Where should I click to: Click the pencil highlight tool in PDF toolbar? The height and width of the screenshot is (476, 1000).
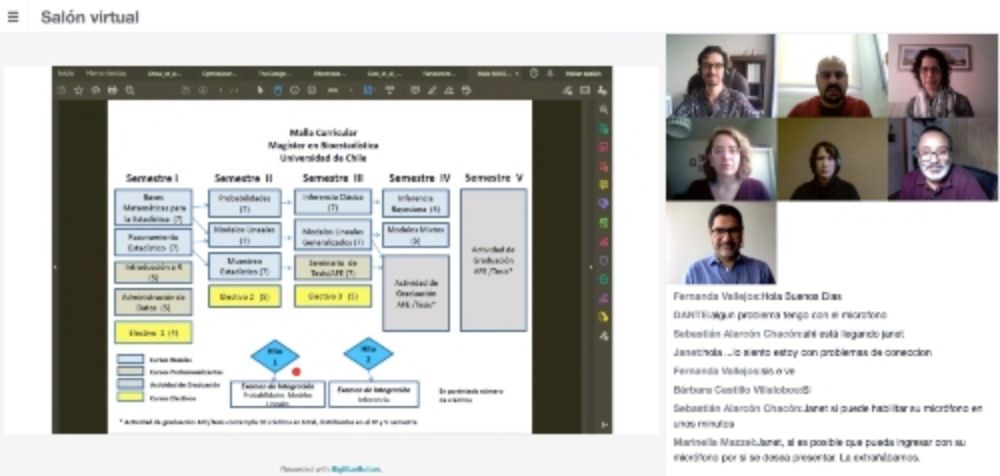(432, 90)
